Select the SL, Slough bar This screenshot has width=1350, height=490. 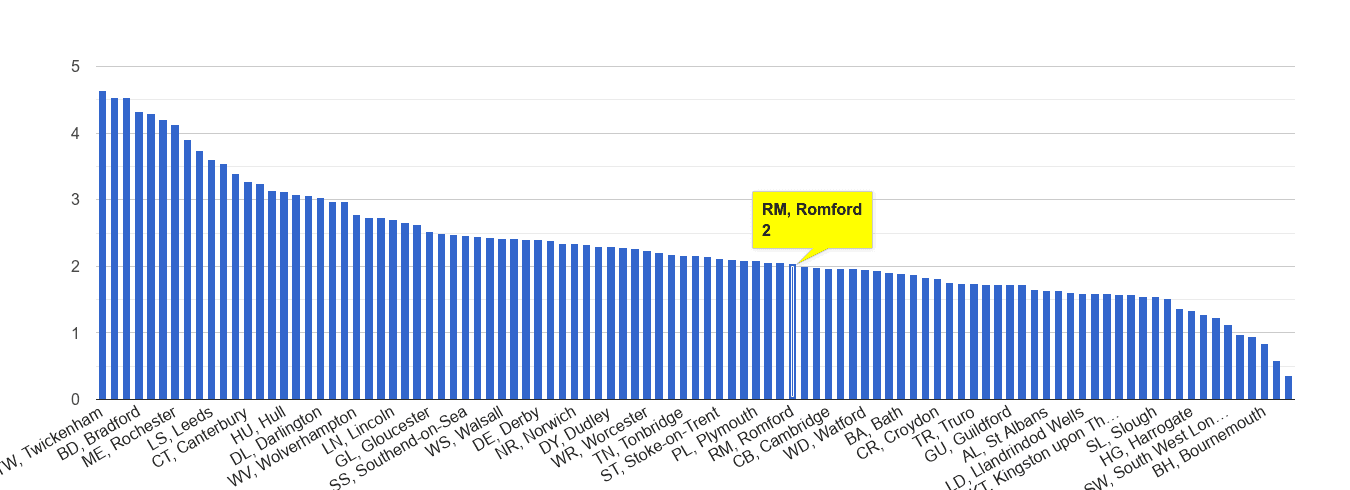1154,348
